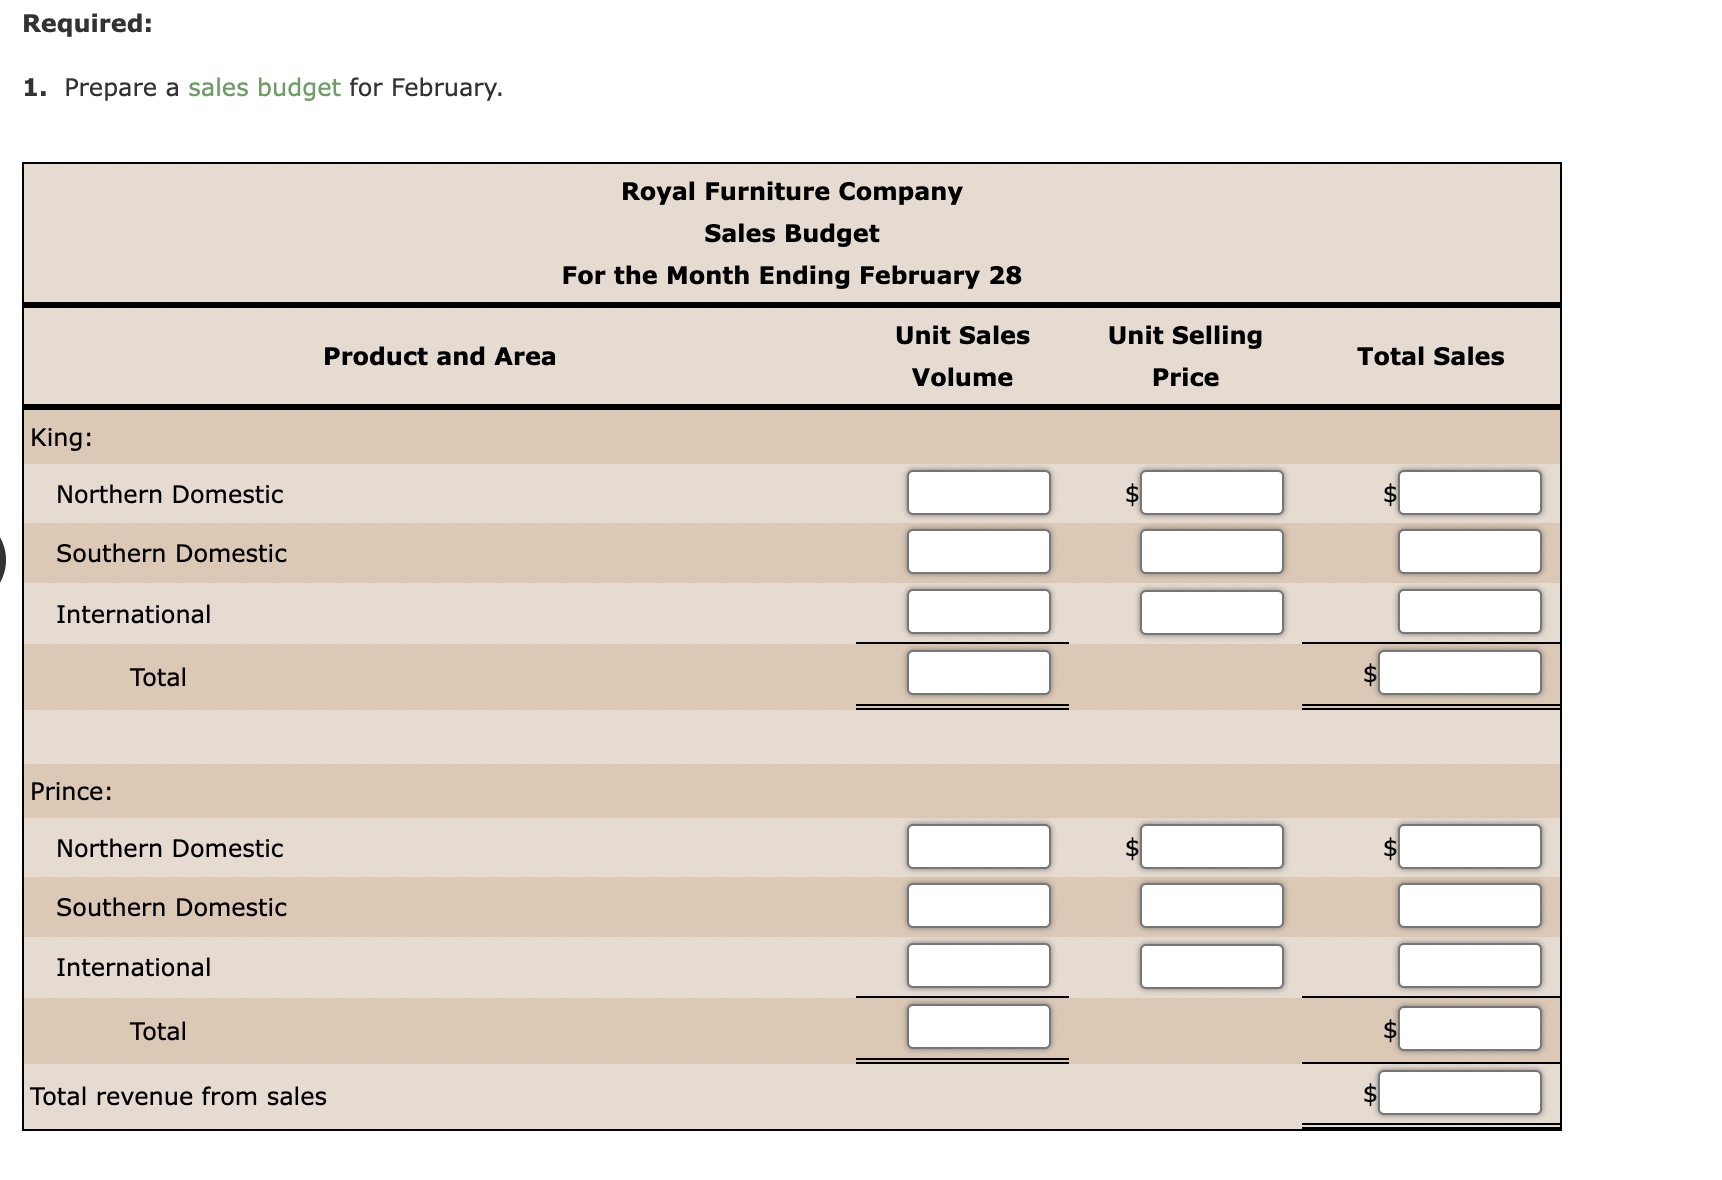1722x1180 pixels.
Task: Click King Northern Domestic unit sales volume field
Action: (x=978, y=492)
